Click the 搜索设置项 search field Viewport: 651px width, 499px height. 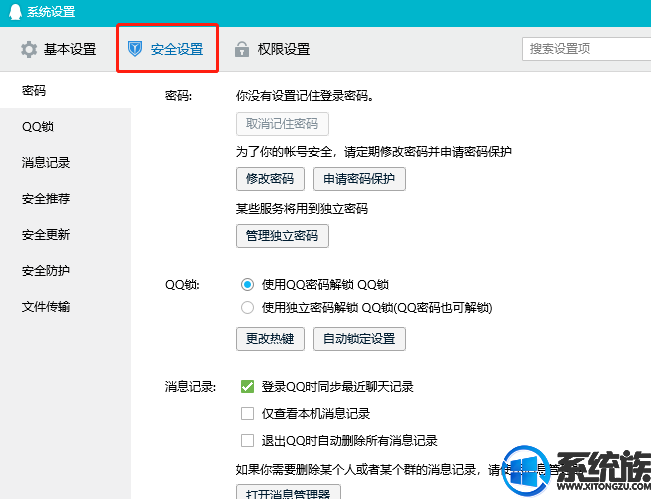(x=586, y=49)
